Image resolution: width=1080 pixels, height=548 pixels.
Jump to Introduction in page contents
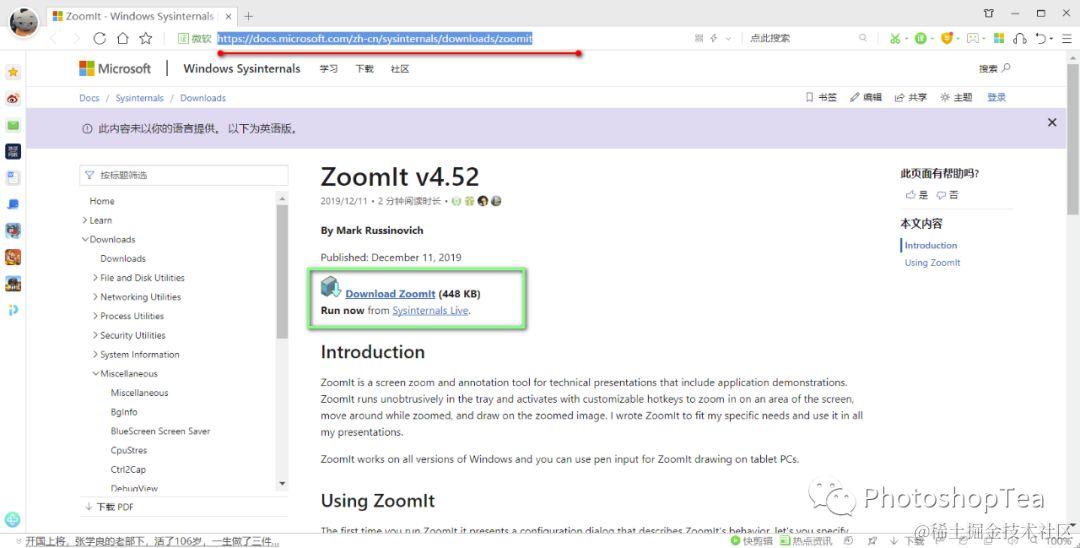point(931,245)
